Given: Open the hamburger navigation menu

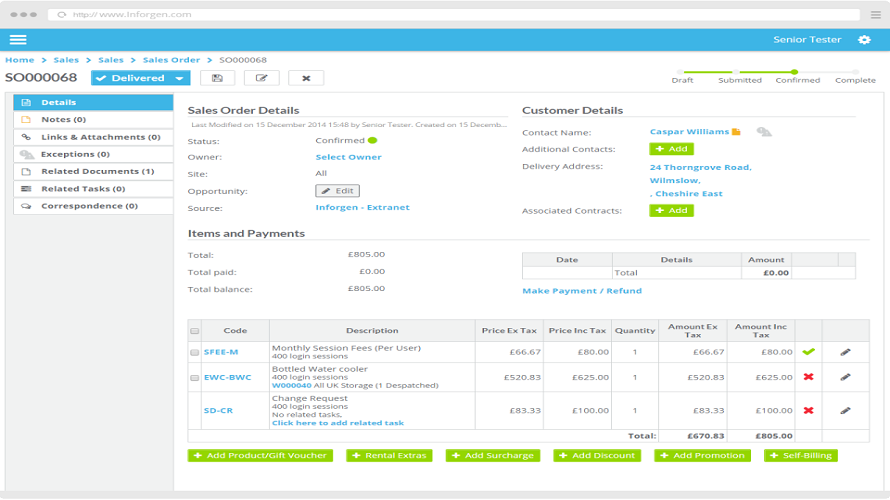Looking at the screenshot, I should point(18,40).
